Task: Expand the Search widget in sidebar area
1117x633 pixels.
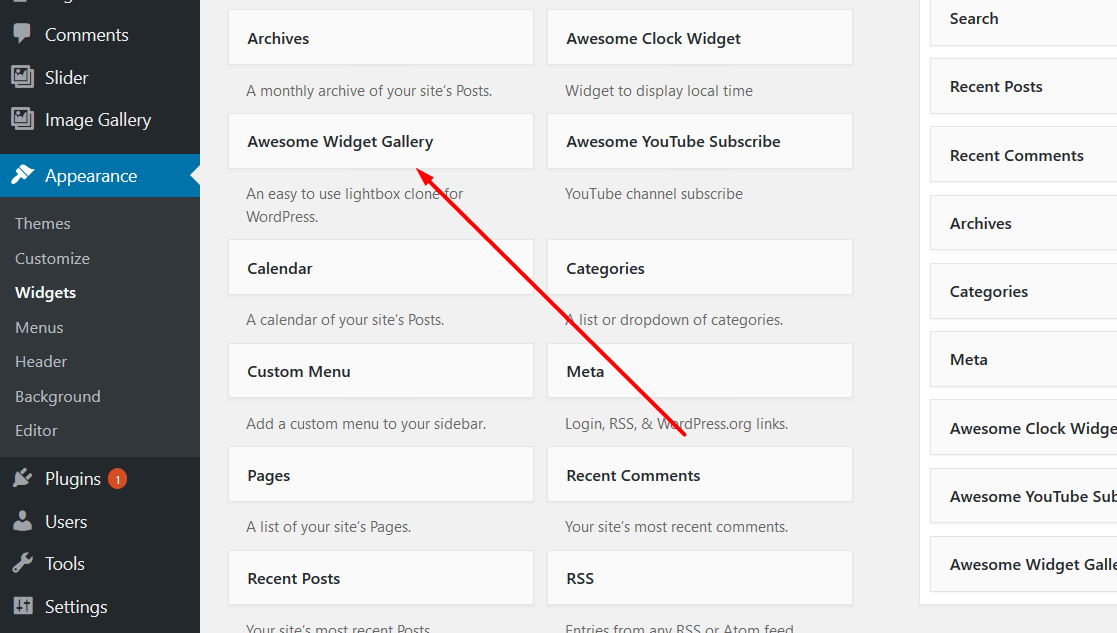Action: 1024,20
